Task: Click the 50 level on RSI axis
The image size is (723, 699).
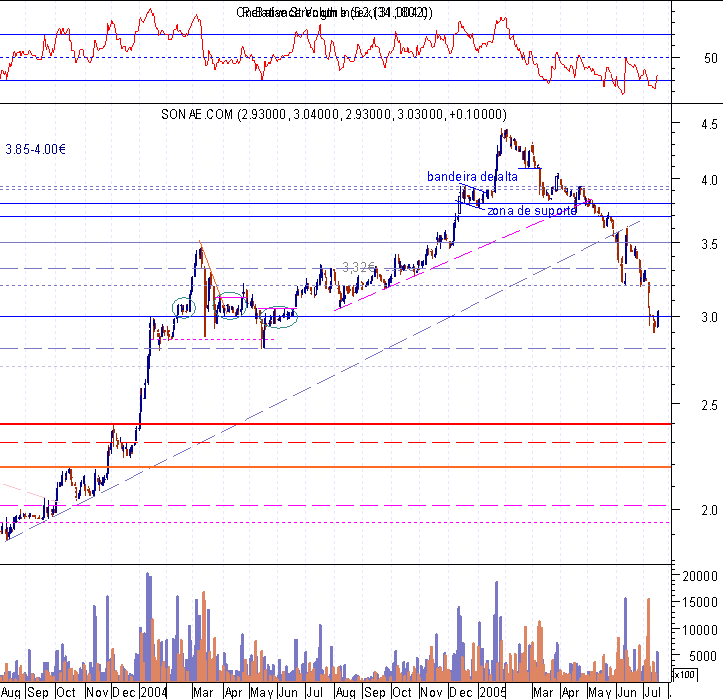Action: 710,58
